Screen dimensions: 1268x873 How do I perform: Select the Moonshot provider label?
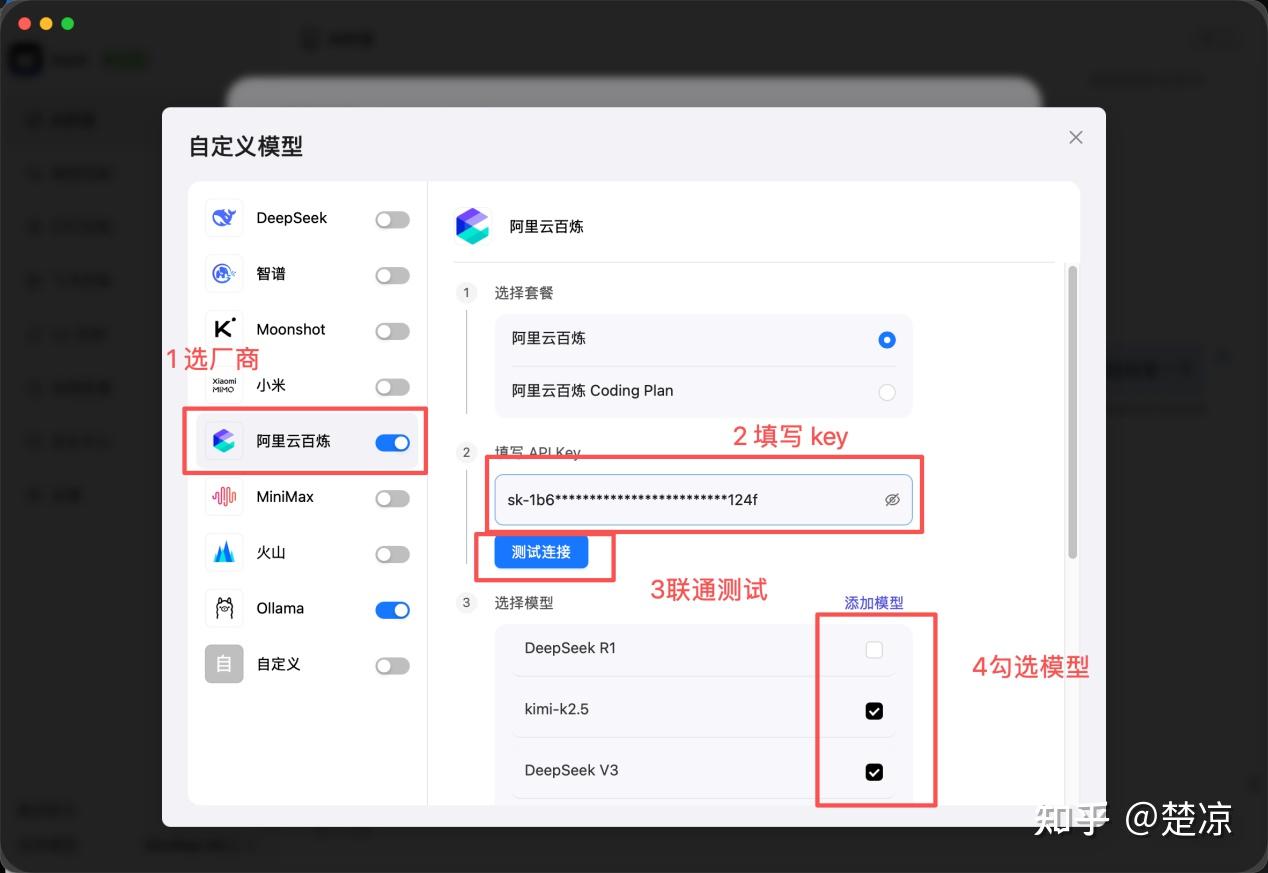tap(291, 329)
